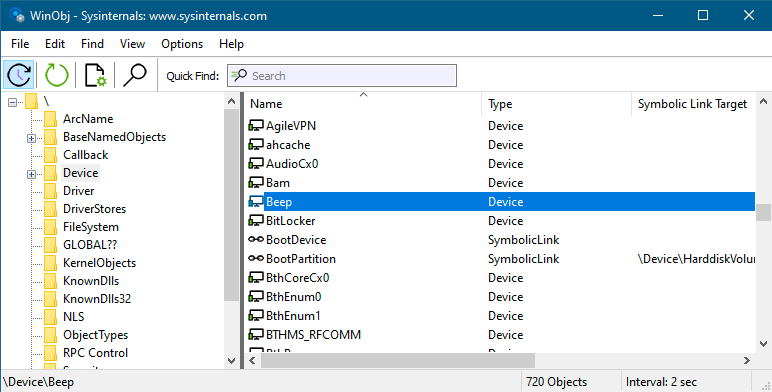Click the tree pane vertical scrollbar thumb
This screenshot has width=772, height=392.
[x=231, y=205]
